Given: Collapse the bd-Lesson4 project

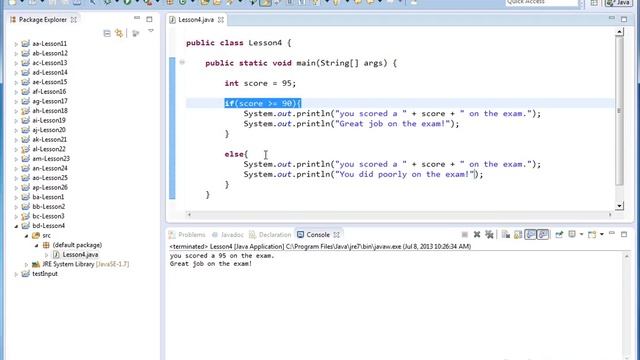Looking at the screenshot, I should [16, 226].
